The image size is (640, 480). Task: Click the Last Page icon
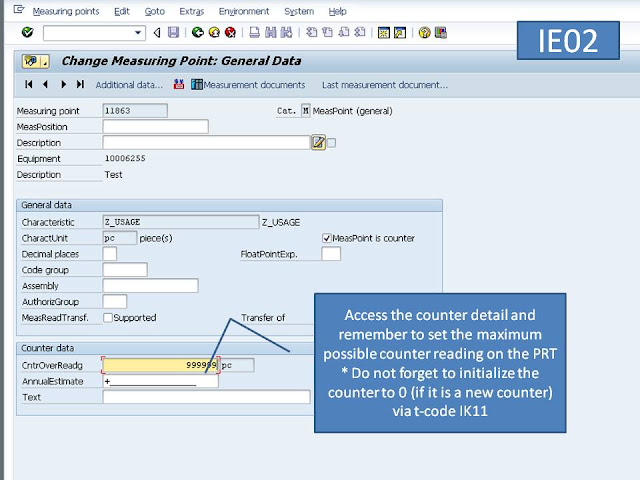point(360,32)
